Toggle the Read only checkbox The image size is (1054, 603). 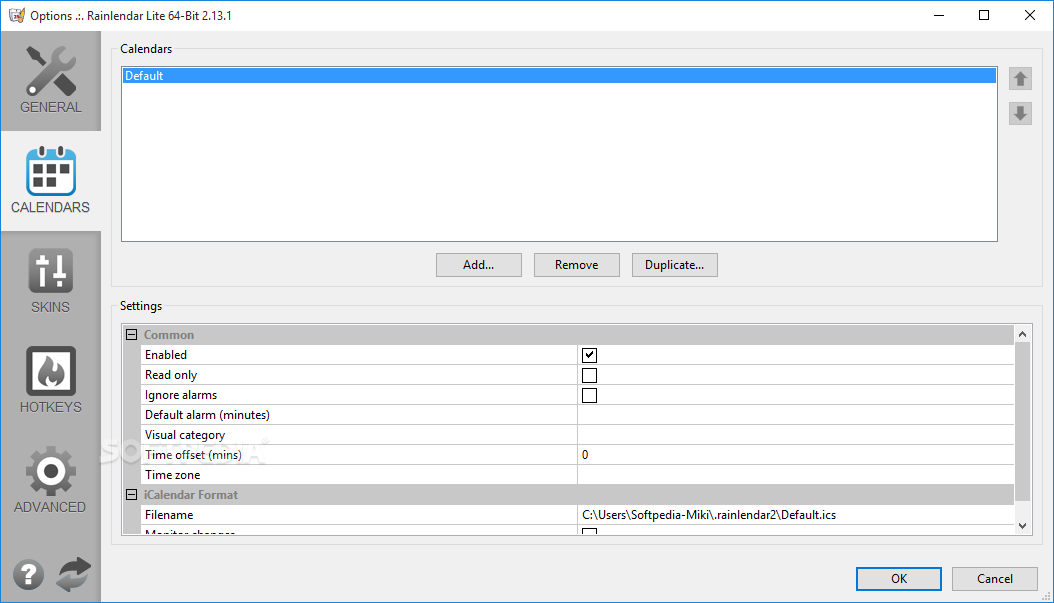click(590, 375)
